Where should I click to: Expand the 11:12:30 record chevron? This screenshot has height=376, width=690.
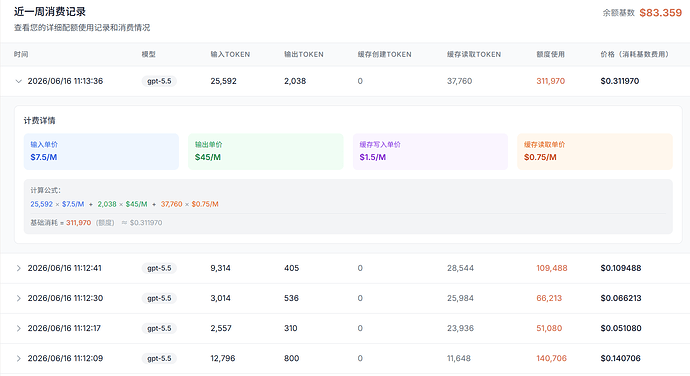click(18, 298)
